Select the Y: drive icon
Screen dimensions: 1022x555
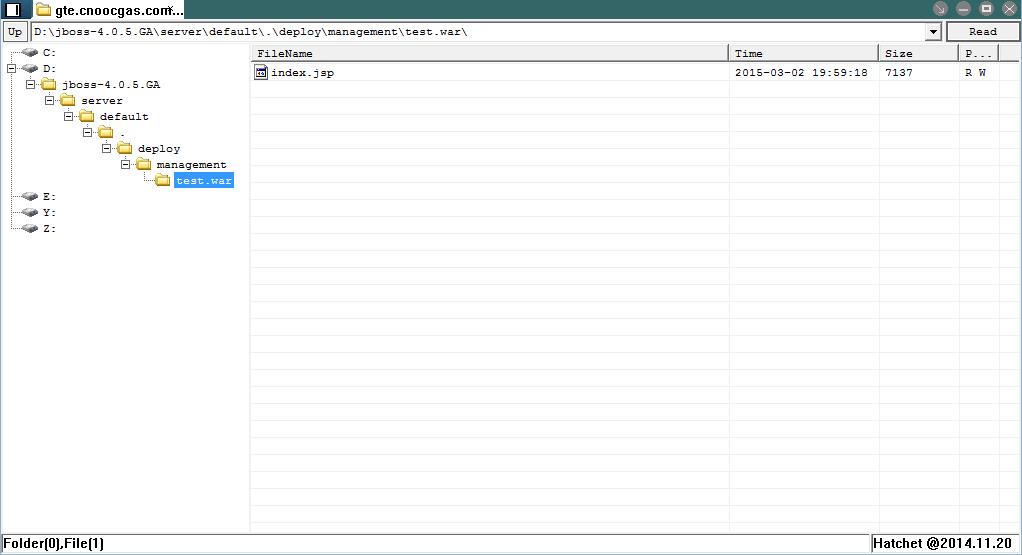29,212
